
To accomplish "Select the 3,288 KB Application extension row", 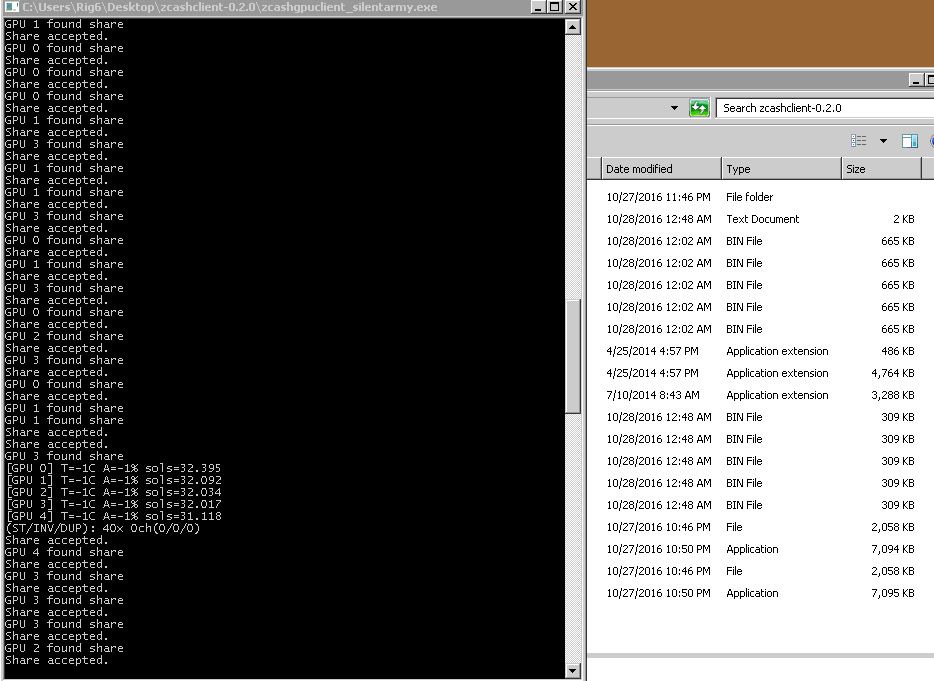I will click(760, 396).
